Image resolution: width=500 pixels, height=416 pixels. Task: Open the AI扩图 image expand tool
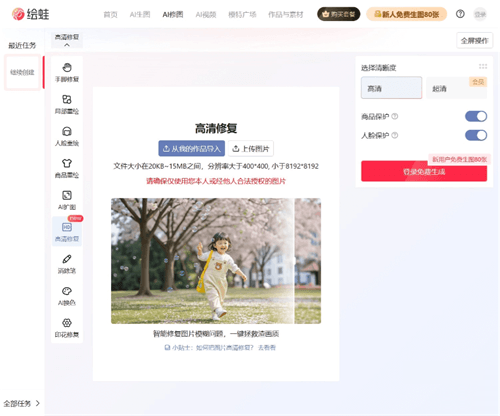[x=67, y=200]
